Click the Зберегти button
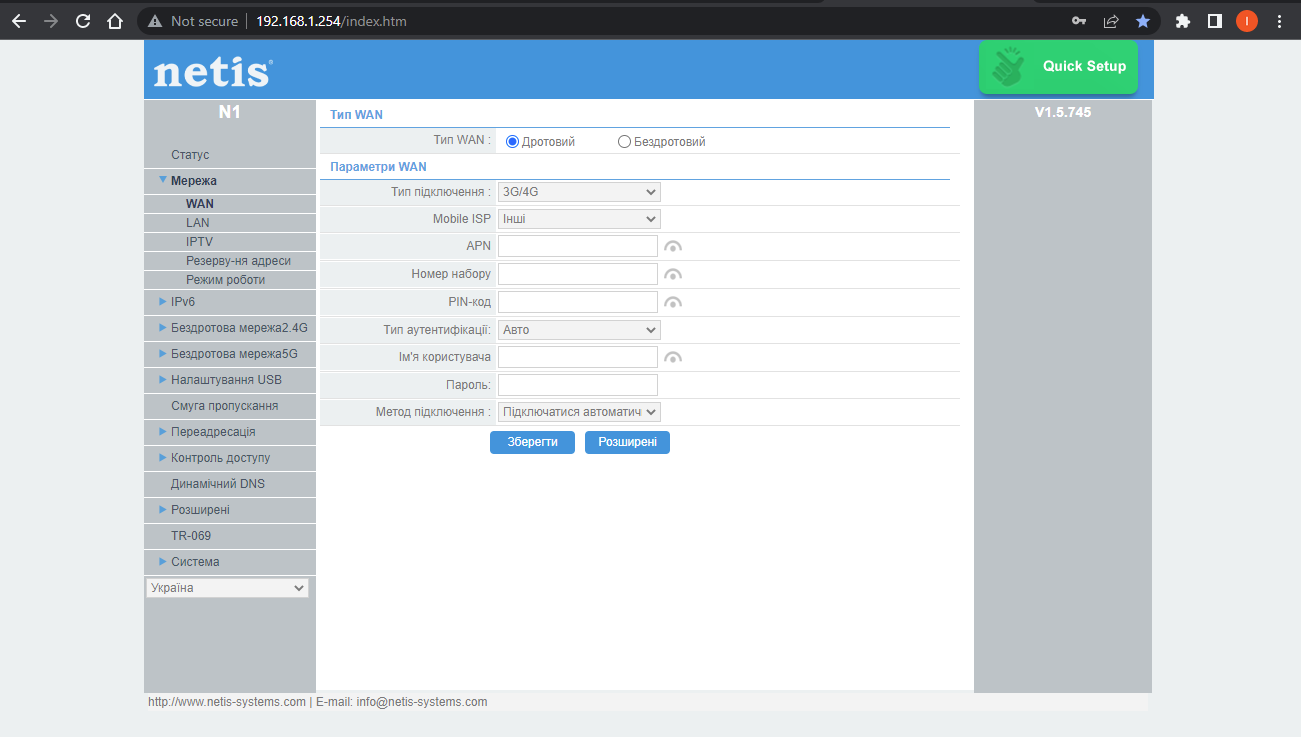Viewport: 1301px width, 737px height. tap(532, 442)
